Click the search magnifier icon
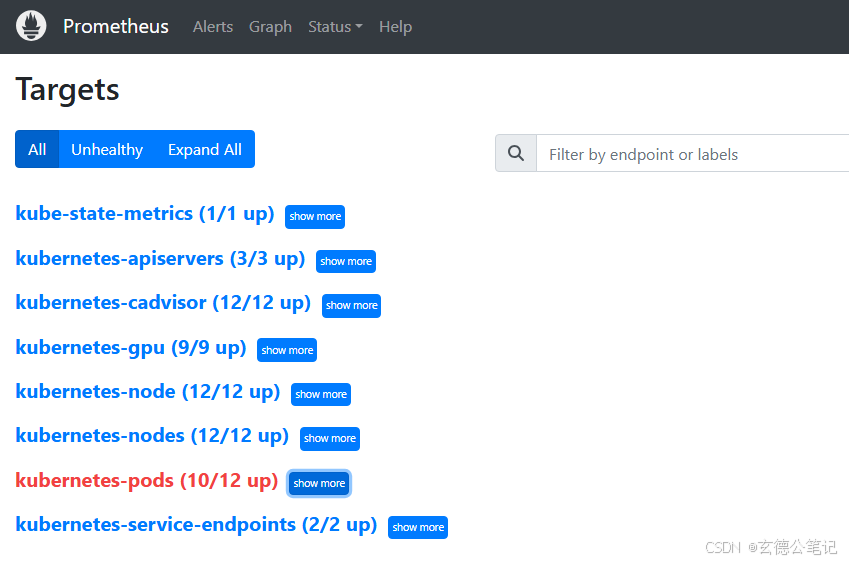Viewport: 849px width, 563px height. 516,153
